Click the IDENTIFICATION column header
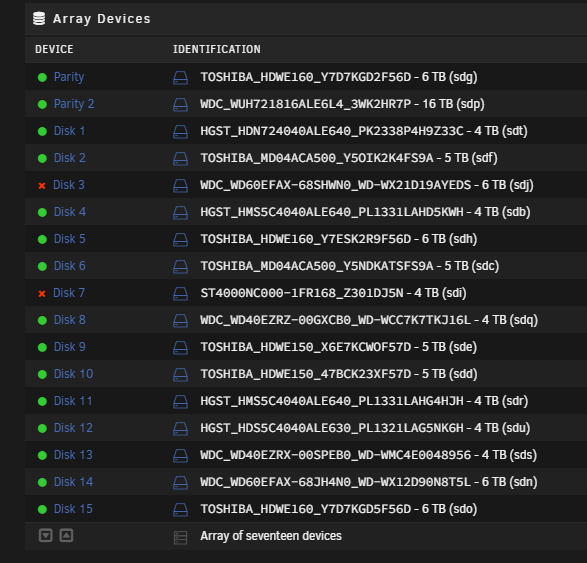Viewport: 587px width, 563px height. point(216,49)
